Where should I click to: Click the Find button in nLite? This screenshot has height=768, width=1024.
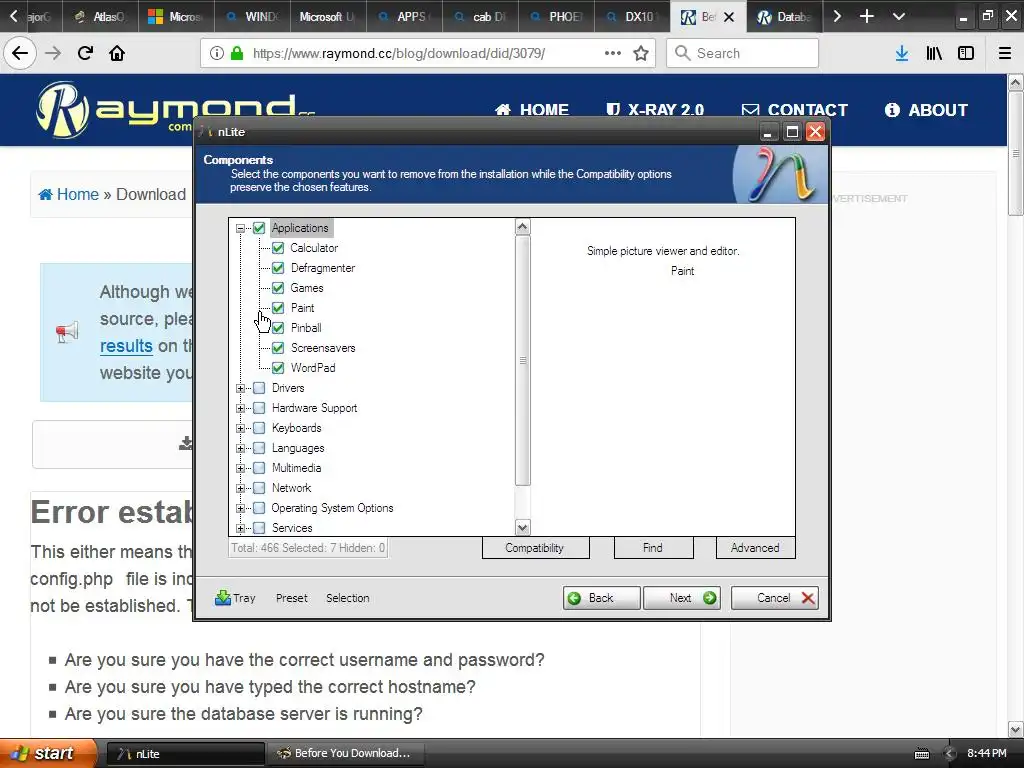[x=653, y=548]
